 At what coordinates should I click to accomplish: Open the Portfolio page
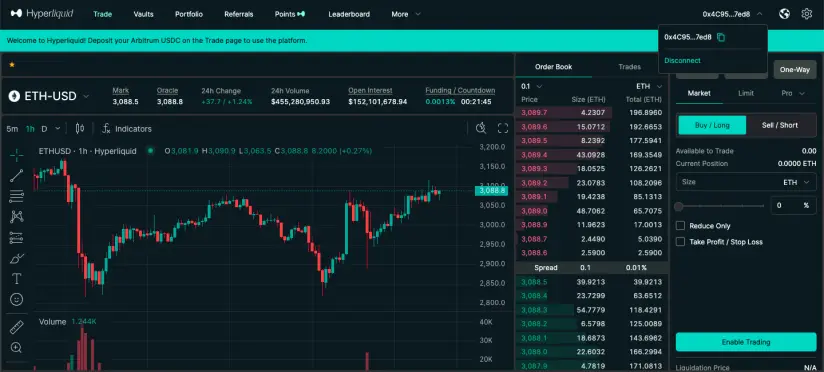[x=189, y=14]
